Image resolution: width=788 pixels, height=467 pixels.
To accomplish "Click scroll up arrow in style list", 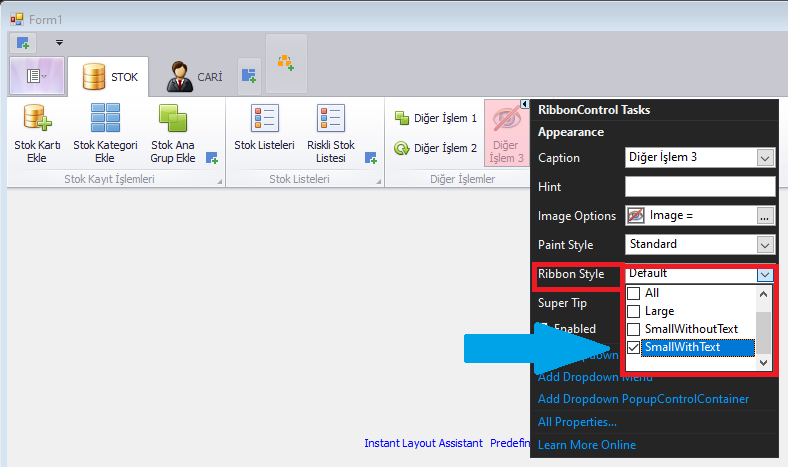I will pos(763,294).
